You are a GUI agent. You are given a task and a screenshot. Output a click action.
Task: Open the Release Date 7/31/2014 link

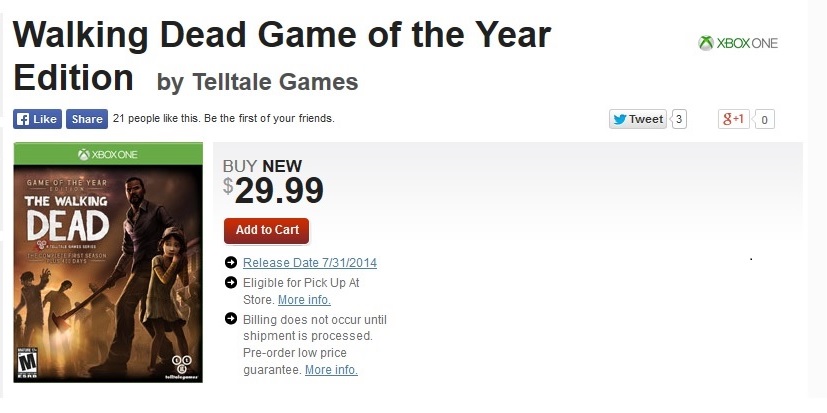(x=310, y=263)
